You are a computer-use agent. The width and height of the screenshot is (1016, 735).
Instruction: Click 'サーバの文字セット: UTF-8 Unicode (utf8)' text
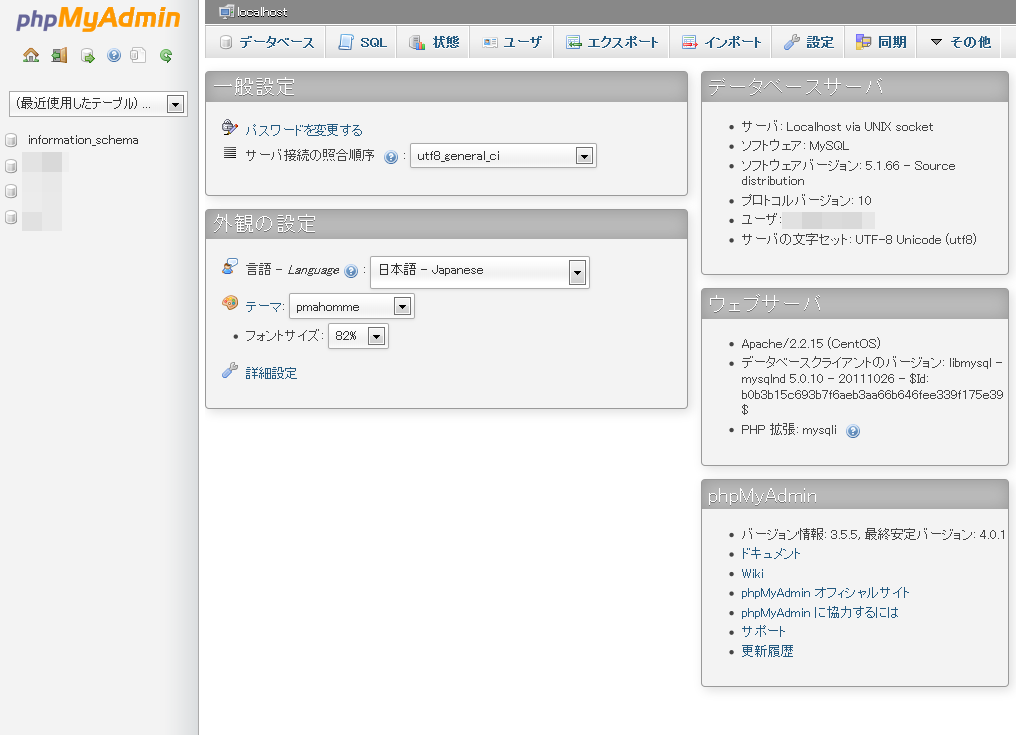click(x=859, y=240)
